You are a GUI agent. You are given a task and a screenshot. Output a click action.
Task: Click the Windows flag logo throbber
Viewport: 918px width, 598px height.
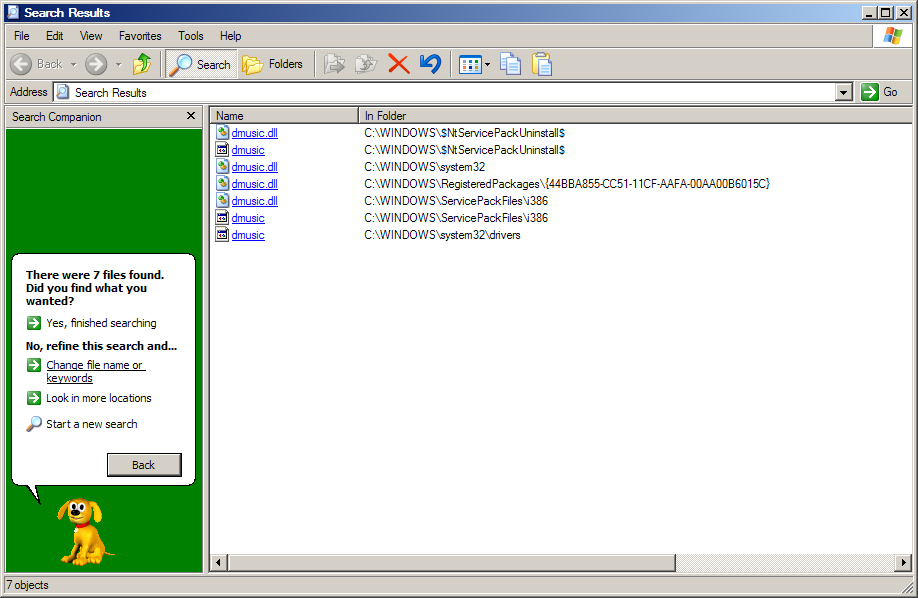point(893,36)
